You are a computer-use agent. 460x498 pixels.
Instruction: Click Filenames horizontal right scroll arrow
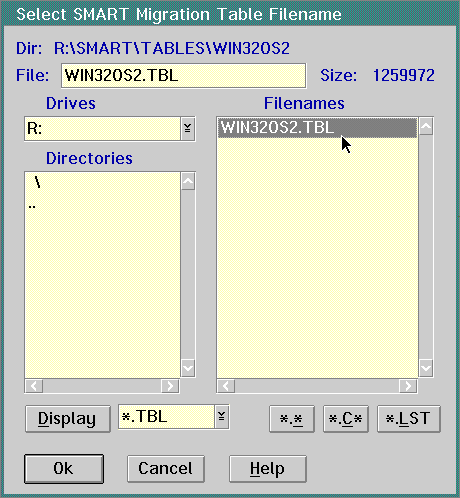click(408, 386)
